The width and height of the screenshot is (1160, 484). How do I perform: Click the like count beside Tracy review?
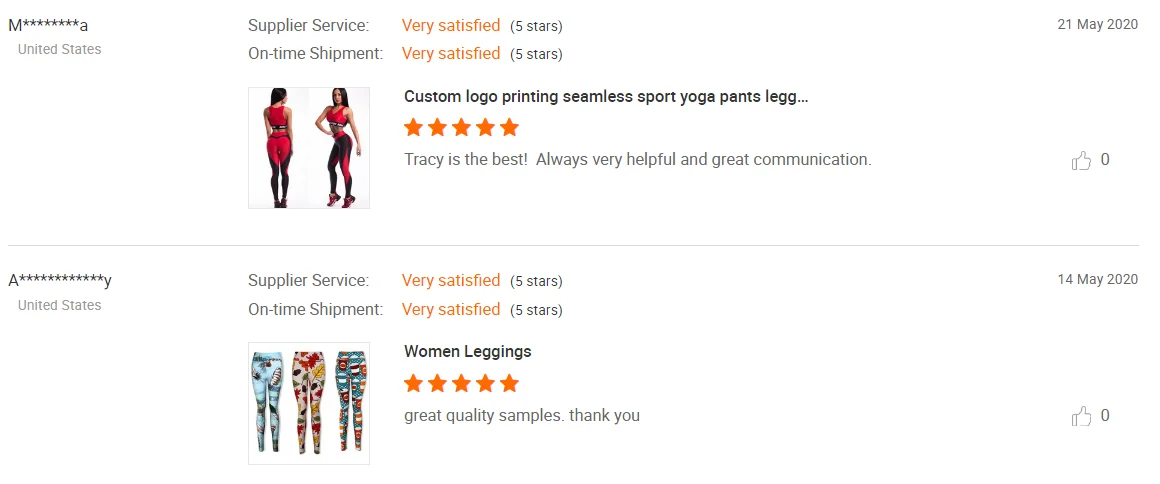pyautogui.click(x=1105, y=159)
